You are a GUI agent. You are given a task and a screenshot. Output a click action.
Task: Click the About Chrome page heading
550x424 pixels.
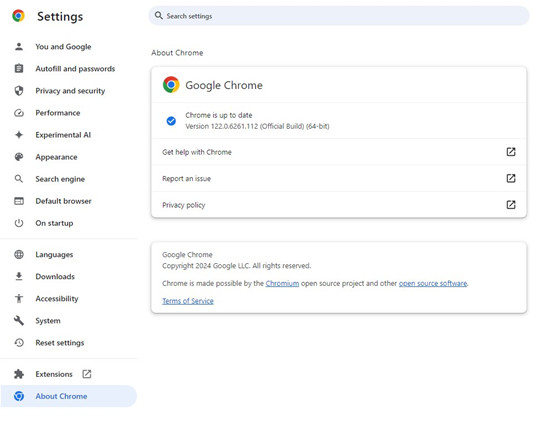(x=177, y=53)
